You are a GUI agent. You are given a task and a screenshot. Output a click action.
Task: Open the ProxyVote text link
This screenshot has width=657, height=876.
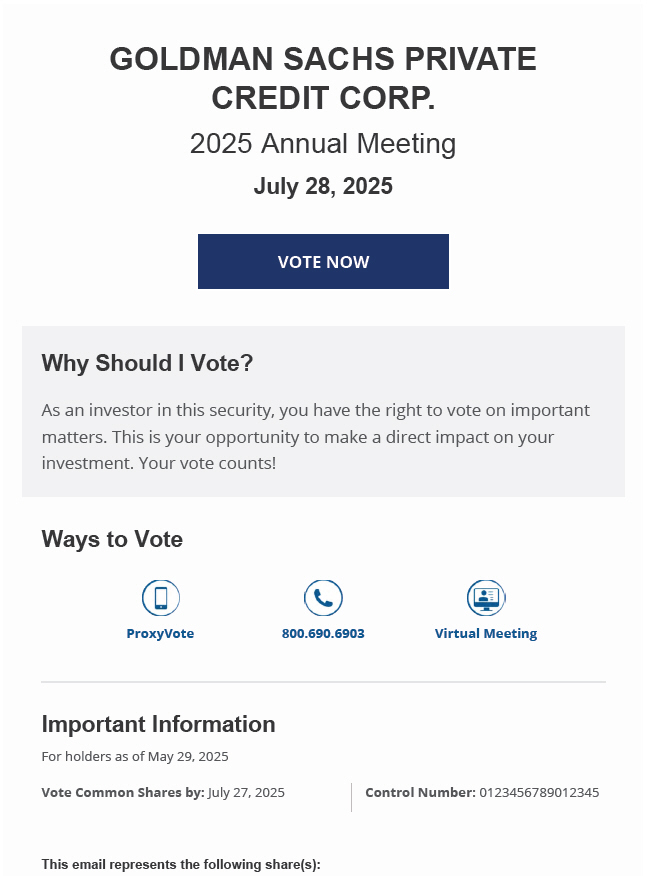pos(160,634)
